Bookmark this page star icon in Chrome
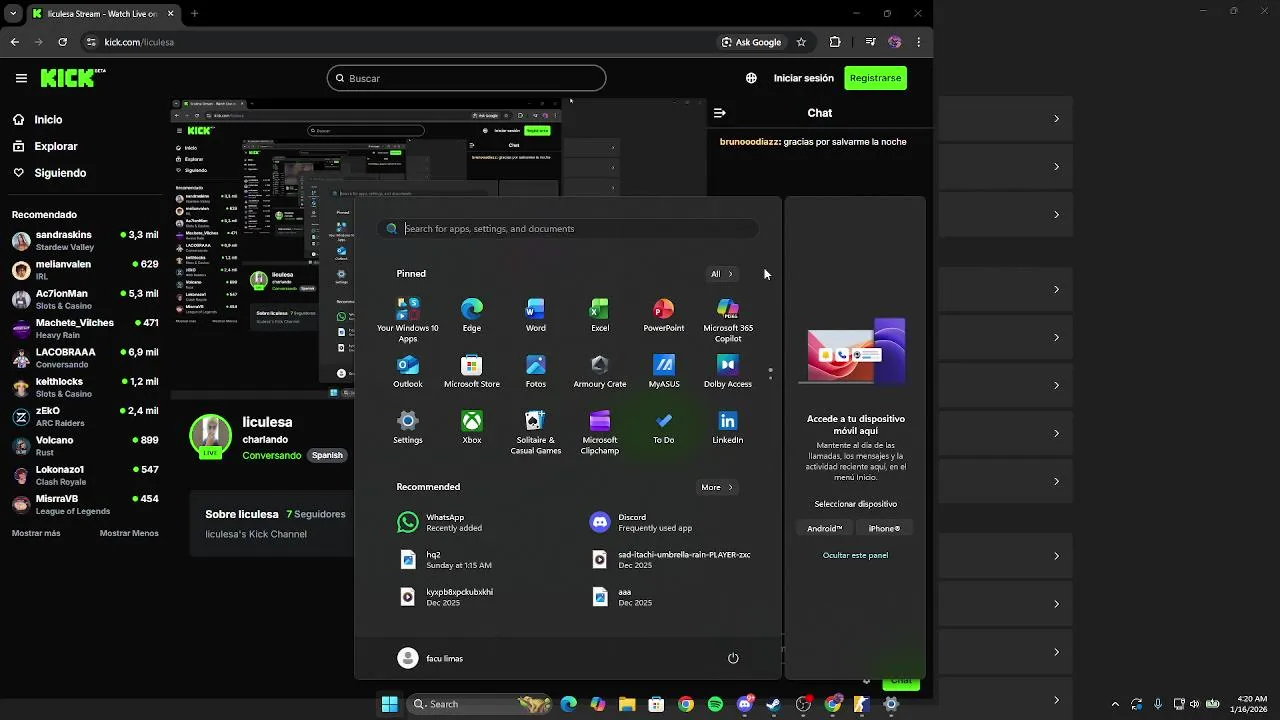 (801, 42)
